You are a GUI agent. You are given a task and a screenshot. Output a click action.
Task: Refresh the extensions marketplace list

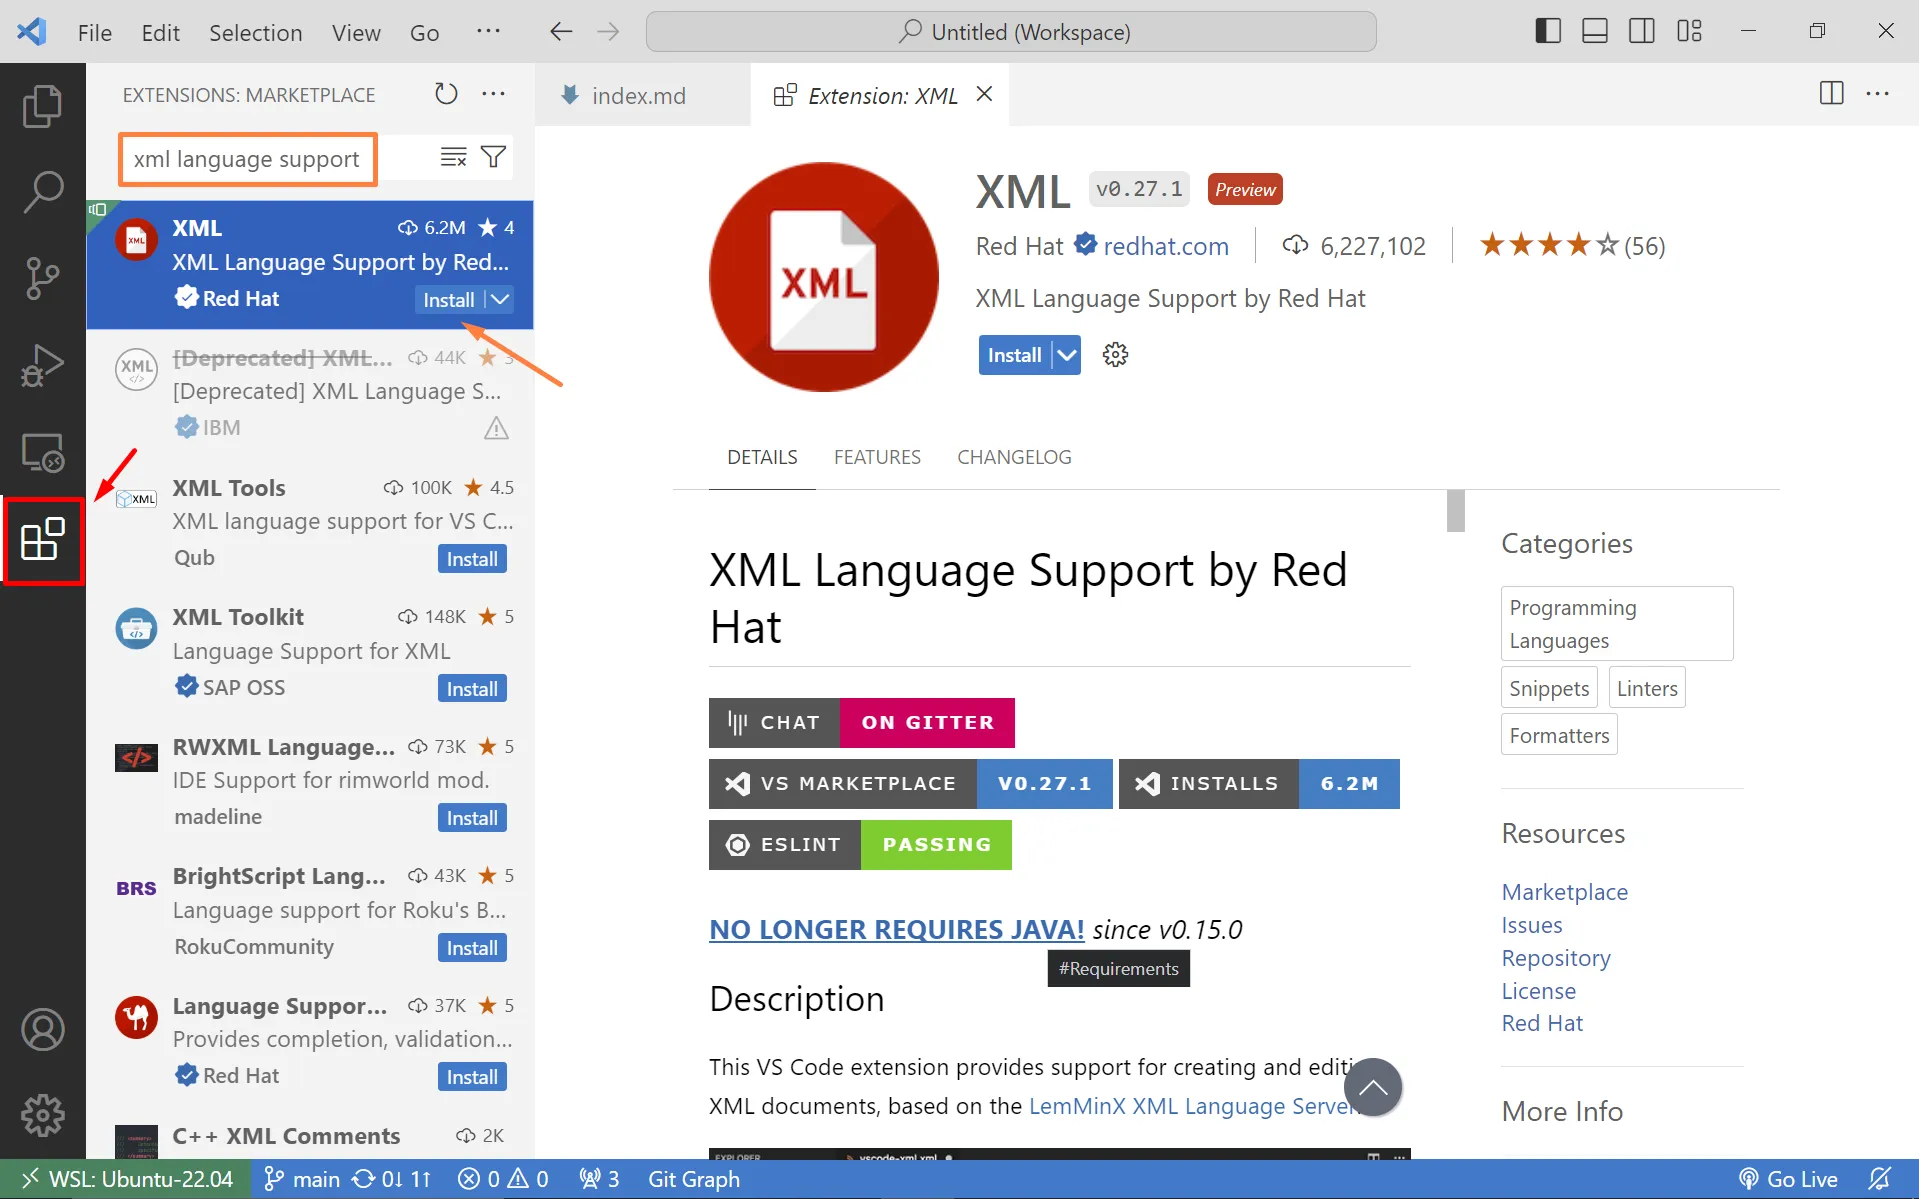click(446, 95)
